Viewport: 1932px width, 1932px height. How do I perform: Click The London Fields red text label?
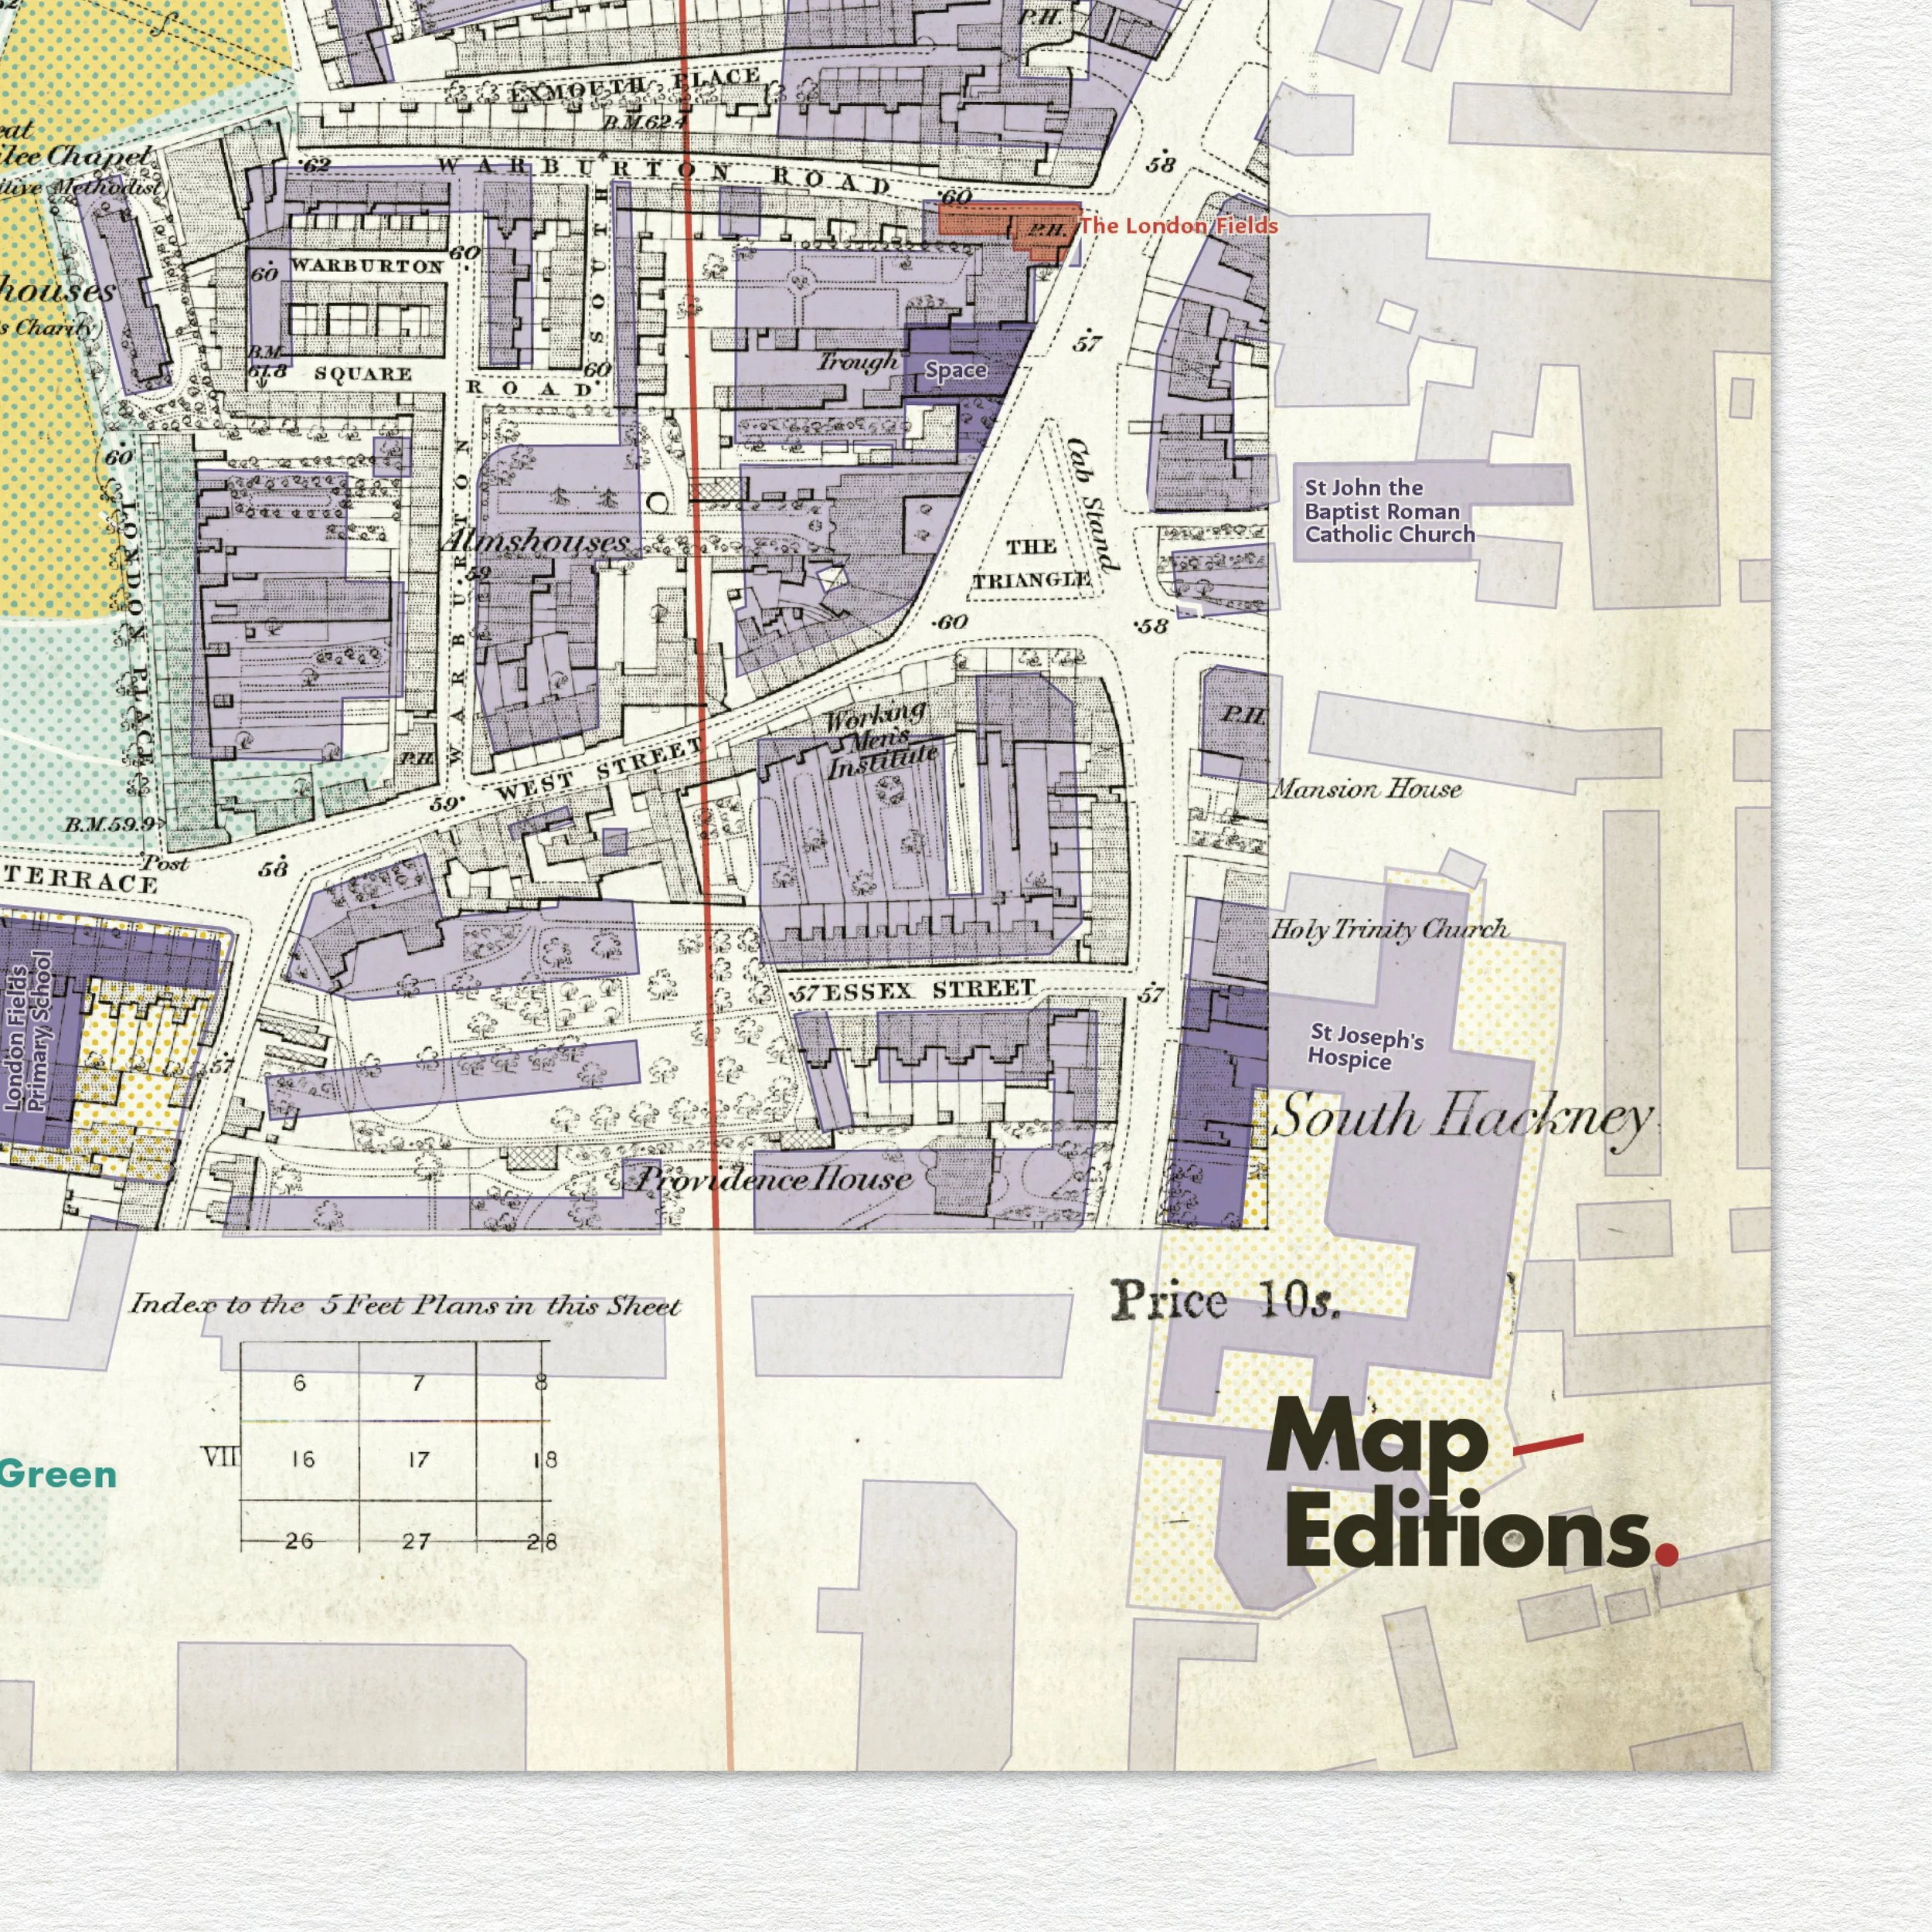1179,224
